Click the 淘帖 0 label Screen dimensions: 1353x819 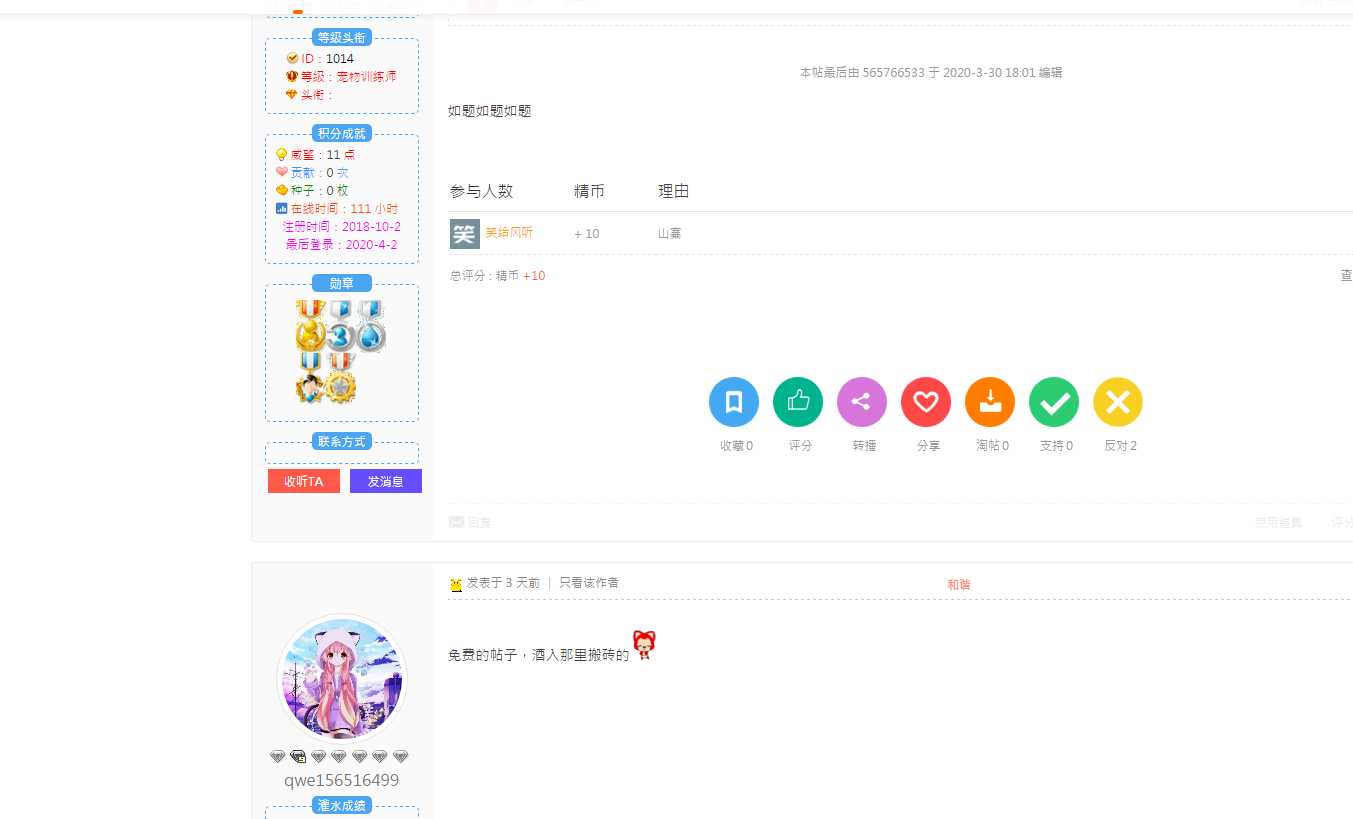pyautogui.click(x=992, y=446)
